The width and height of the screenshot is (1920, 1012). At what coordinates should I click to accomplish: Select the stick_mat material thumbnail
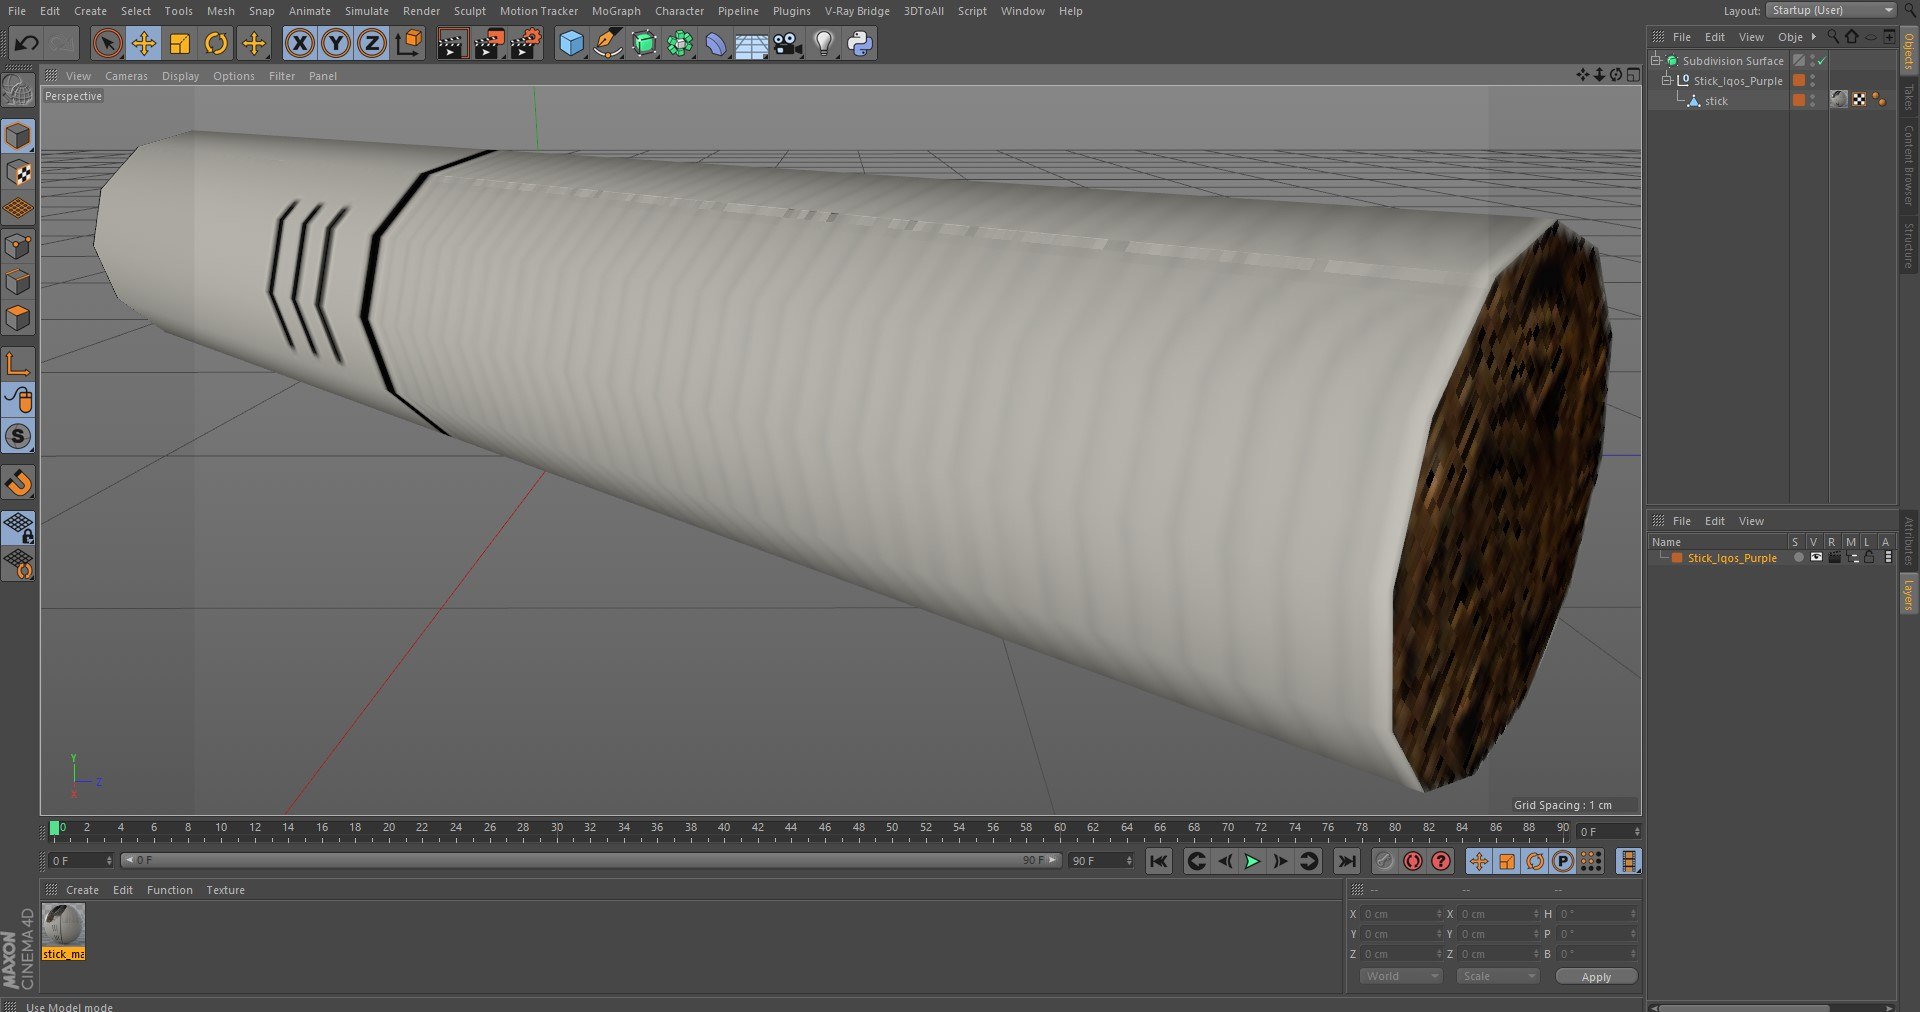pyautogui.click(x=64, y=926)
